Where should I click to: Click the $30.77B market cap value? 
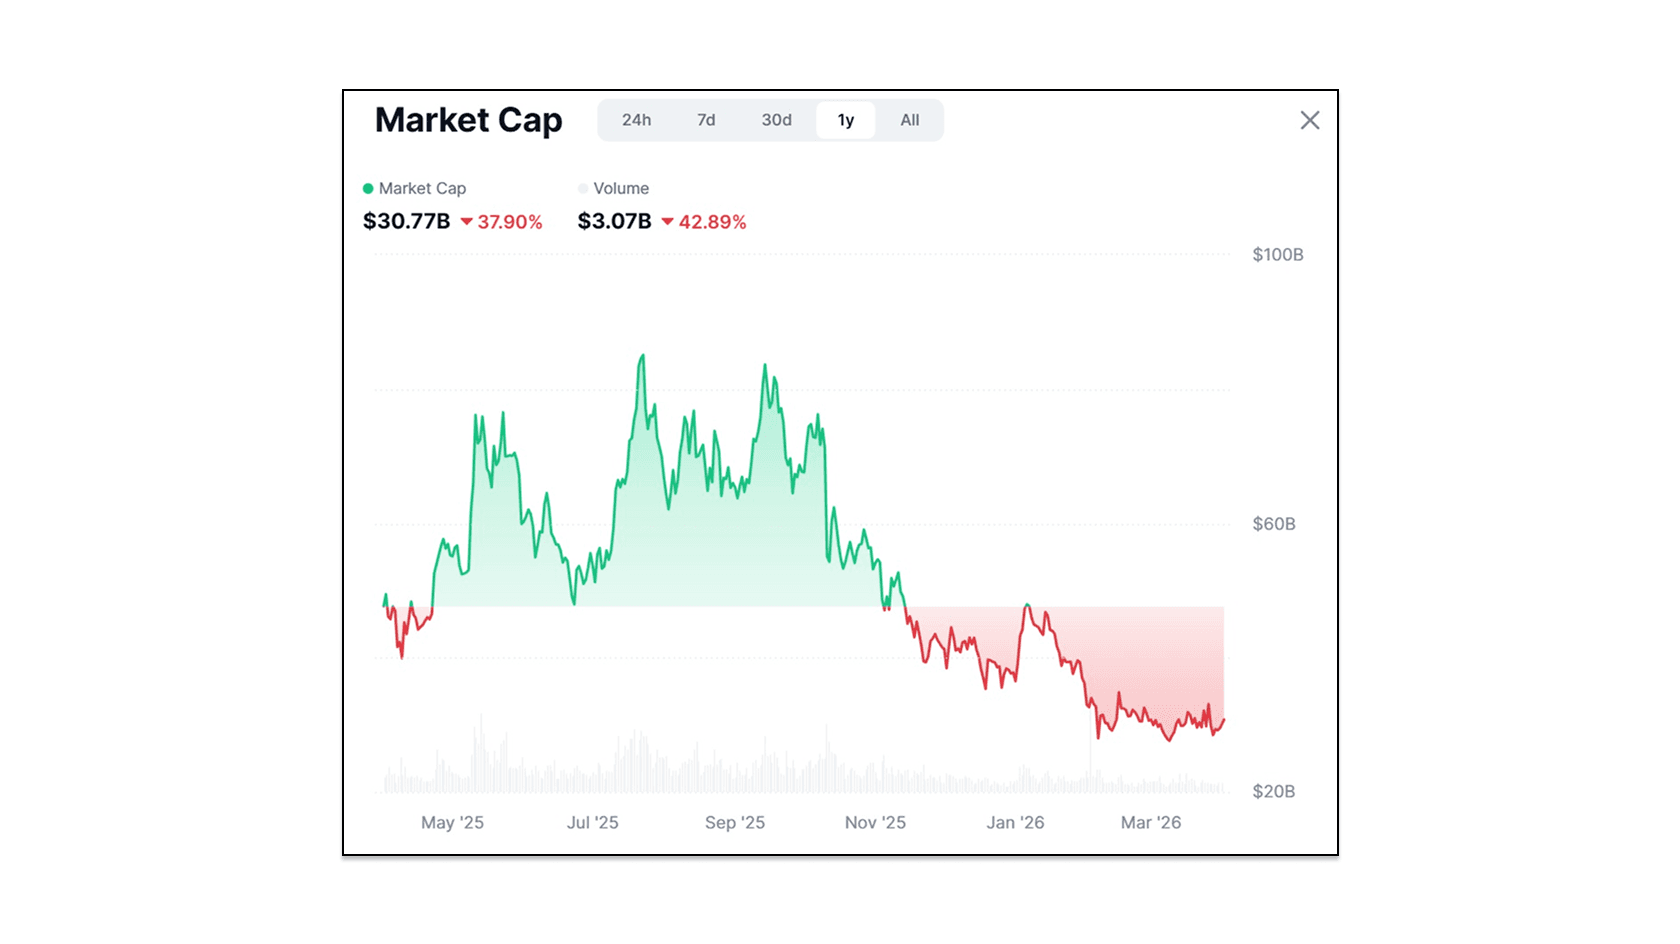406,221
